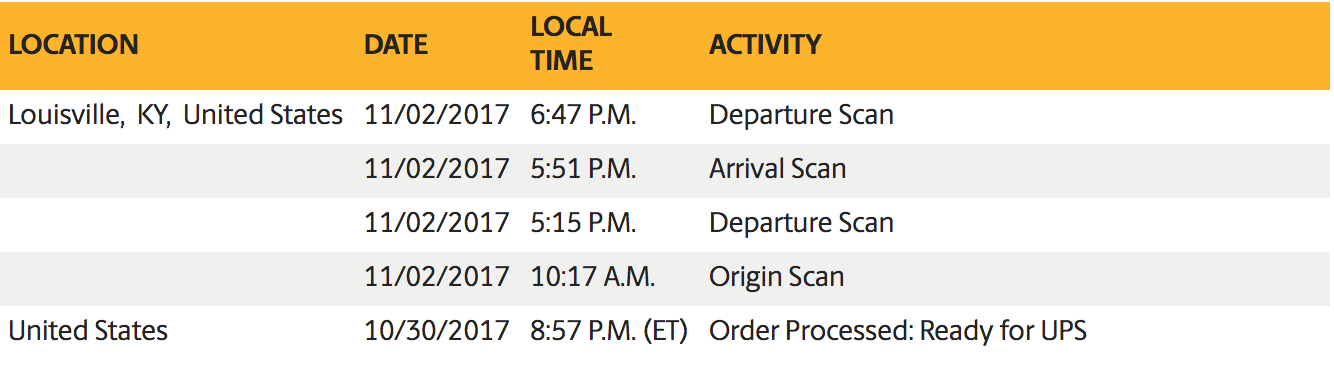The width and height of the screenshot is (1334, 388).
Task: Click the LOCAL TIME column header
Action: point(571,44)
